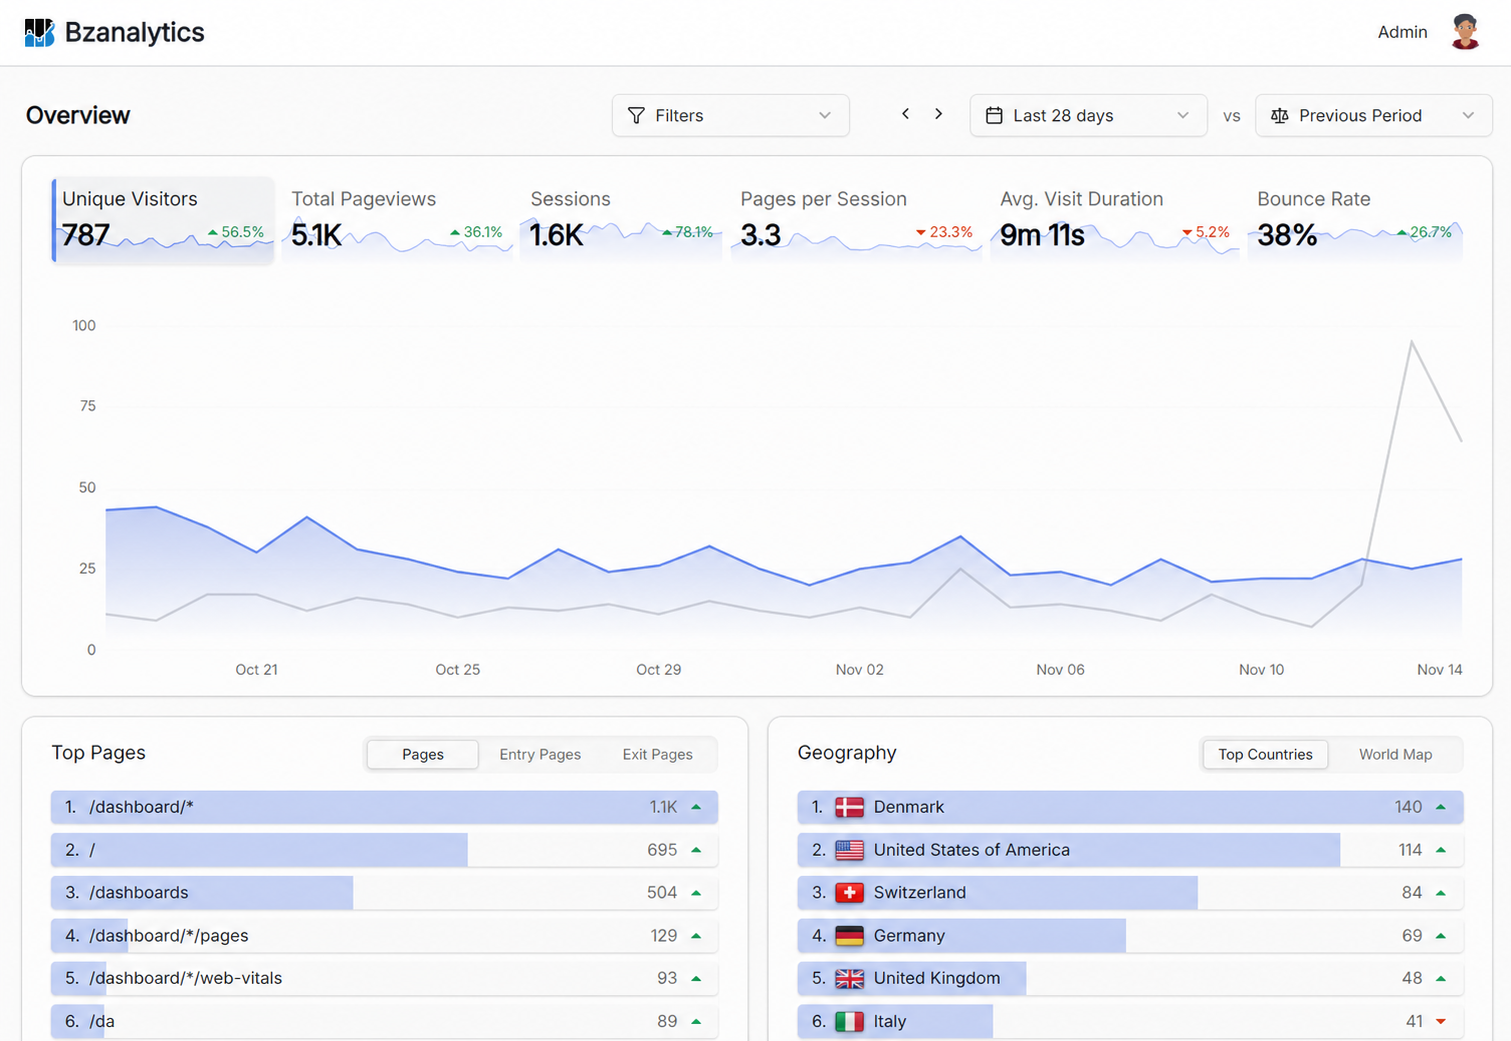Click the red down arrow on Italy row
1511x1041 pixels.
1441,1022
